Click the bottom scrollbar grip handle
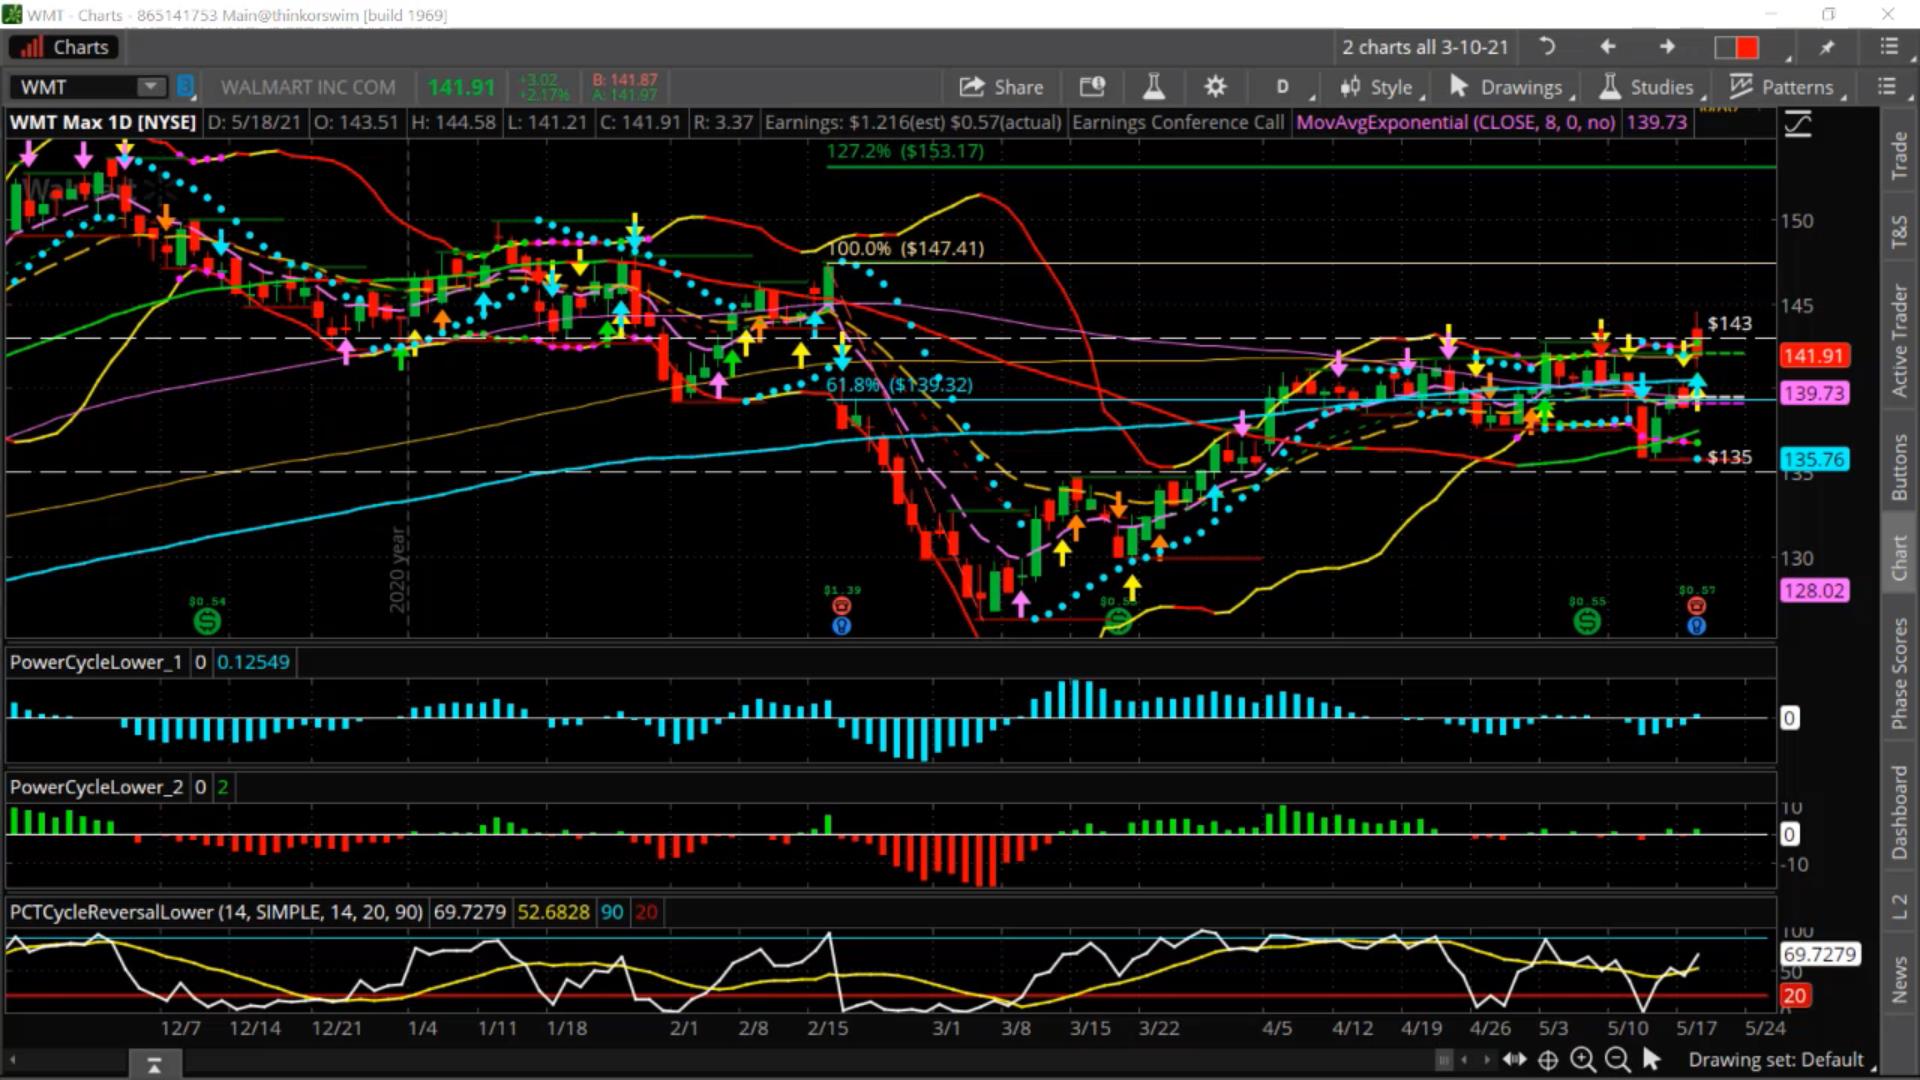The width and height of the screenshot is (1920, 1080). tap(1443, 1060)
